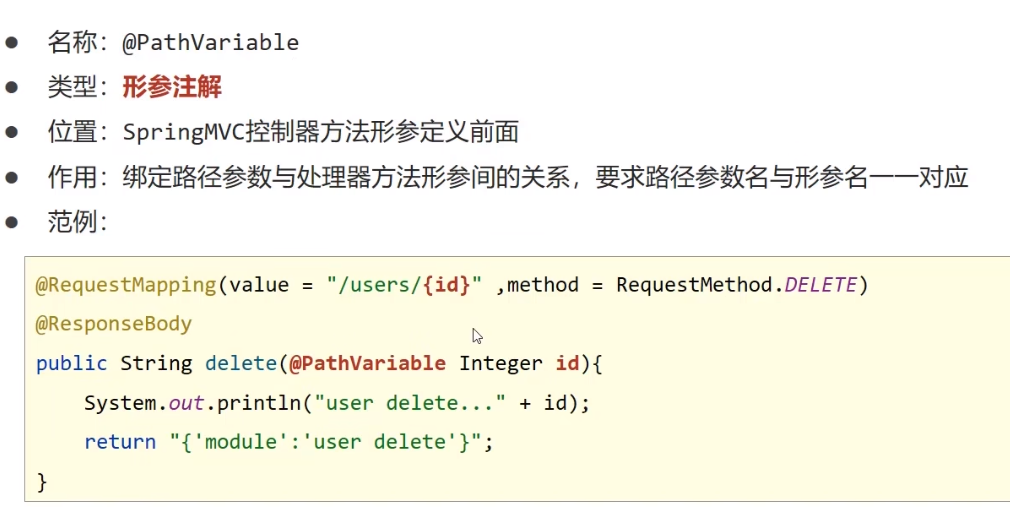Viewport: 1010px width, 507px height.
Task: Click RequestMethod.DELETE in the code
Action: click(x=736, y=285)
